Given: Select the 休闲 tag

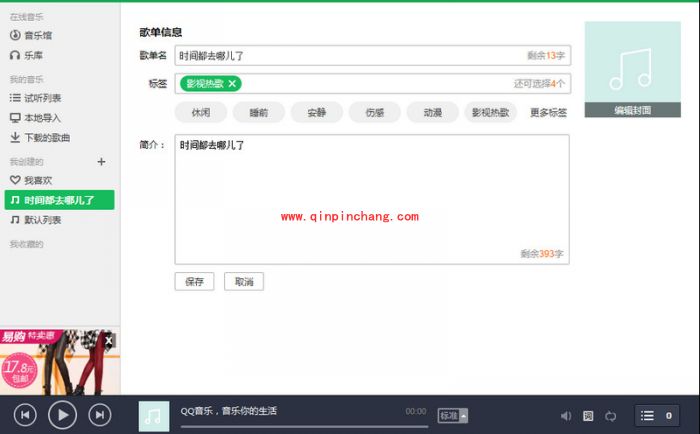Looking at the screenshot, I should pos(201,113).
